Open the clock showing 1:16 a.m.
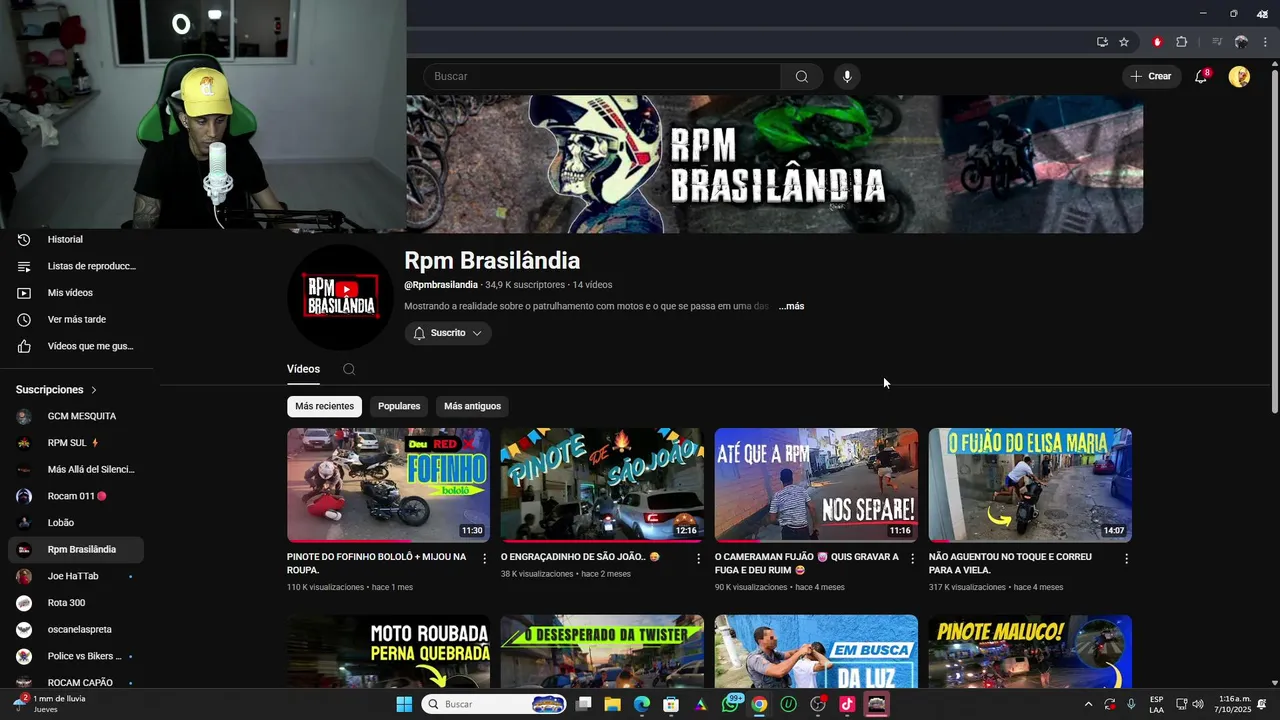The image size is (1280, 720). [1235, 704]
